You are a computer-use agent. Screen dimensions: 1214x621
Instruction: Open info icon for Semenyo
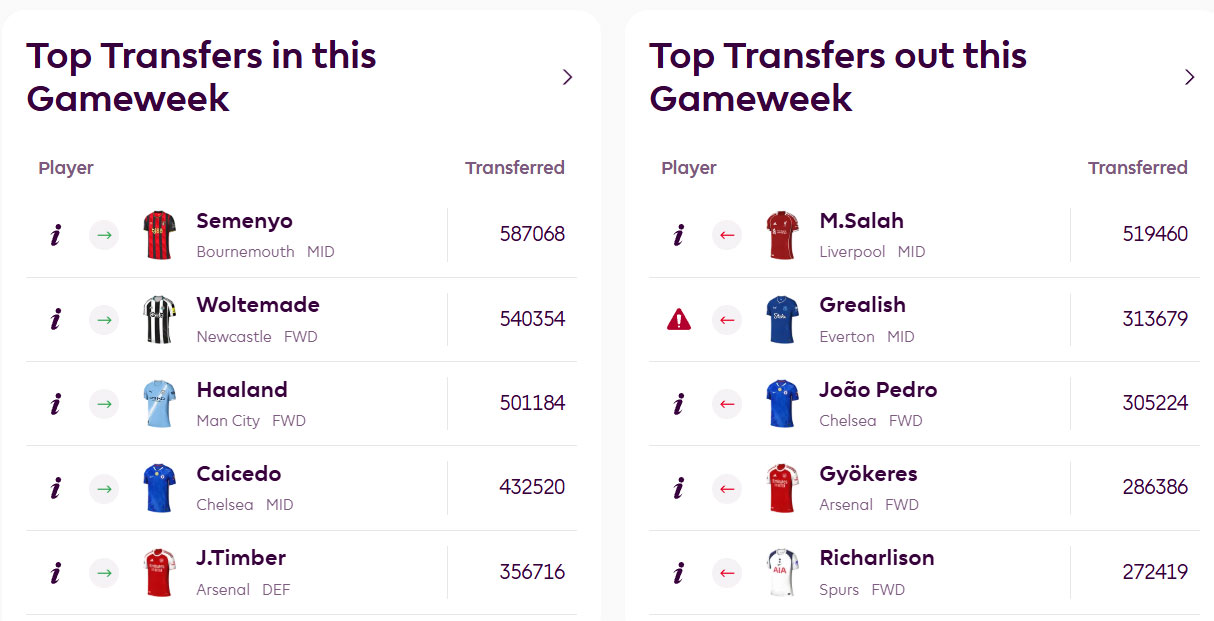coord(55,236)
